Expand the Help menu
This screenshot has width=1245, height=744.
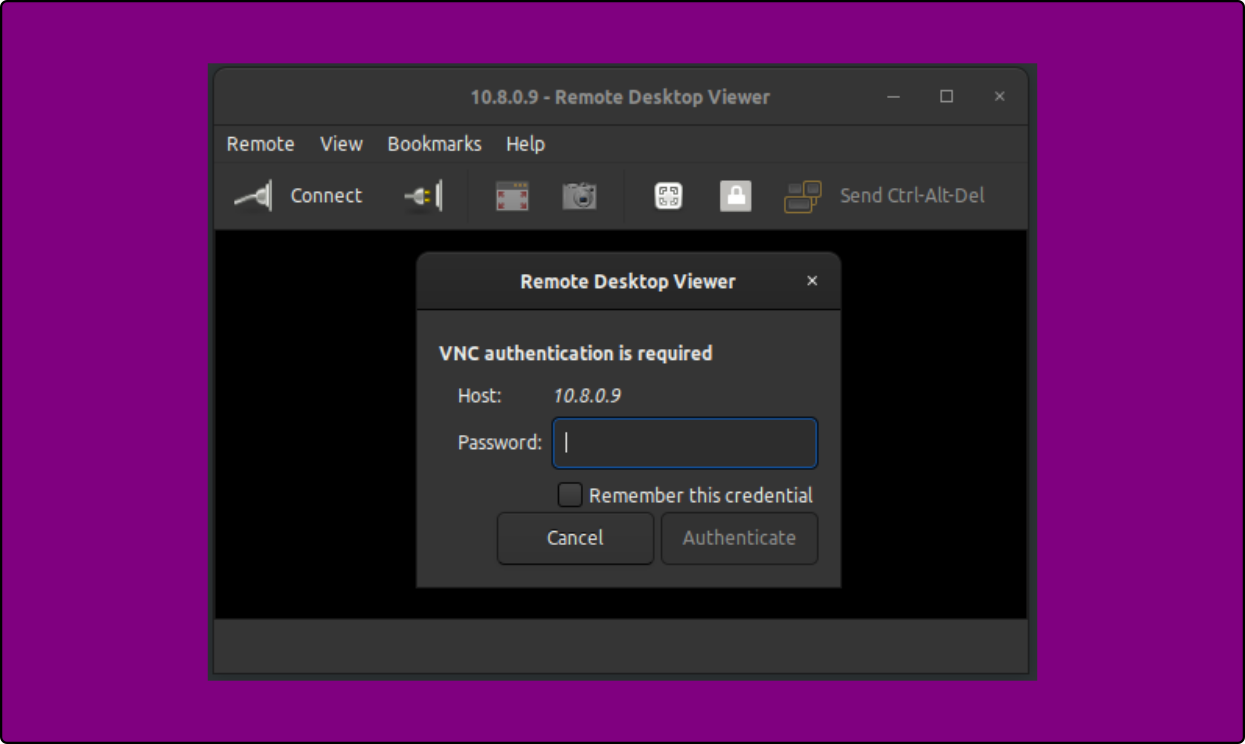(524, 144)
